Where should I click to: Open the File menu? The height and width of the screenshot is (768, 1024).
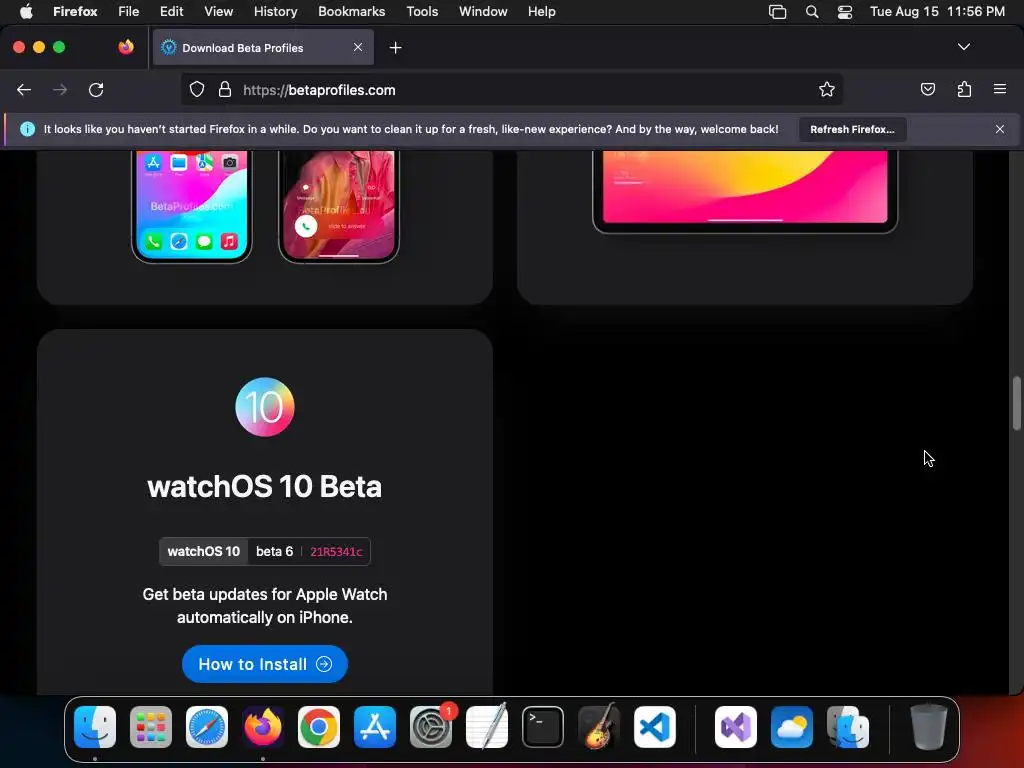129,12
